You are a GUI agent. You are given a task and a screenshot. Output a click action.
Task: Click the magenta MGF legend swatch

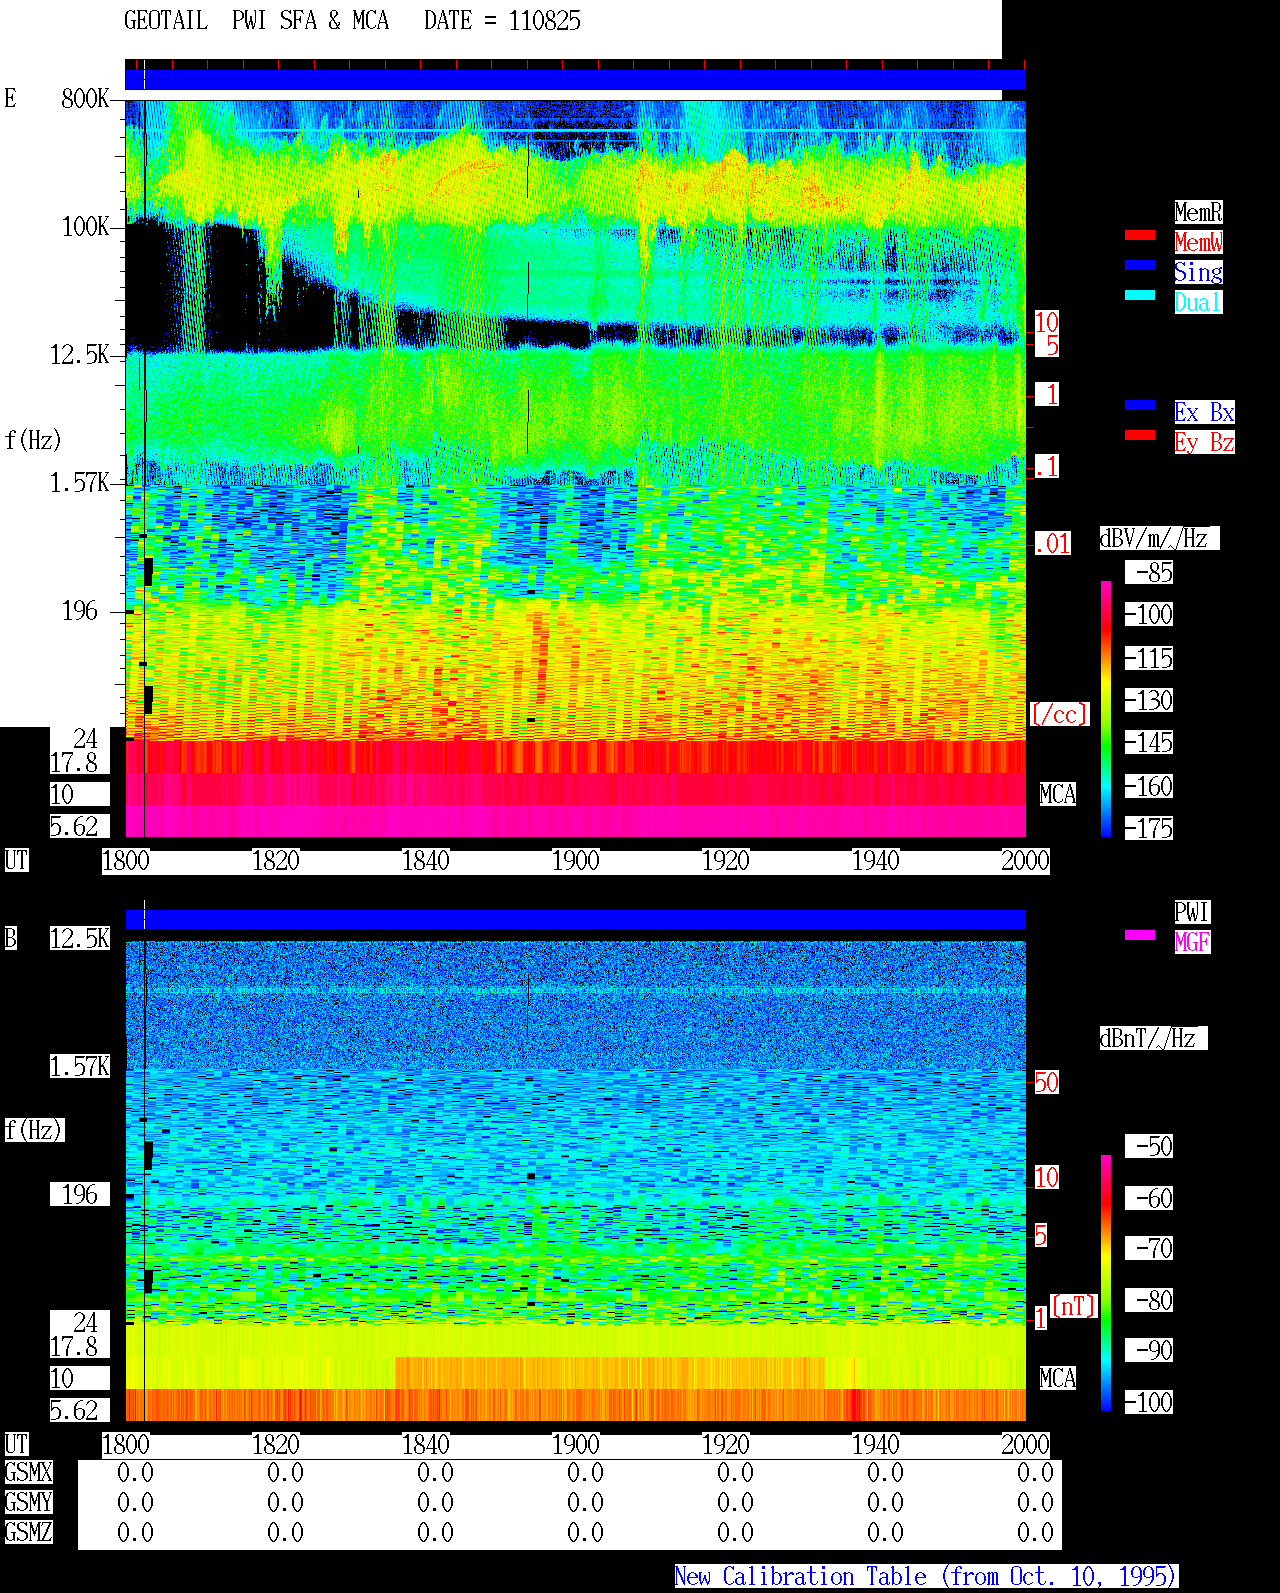1140,935
